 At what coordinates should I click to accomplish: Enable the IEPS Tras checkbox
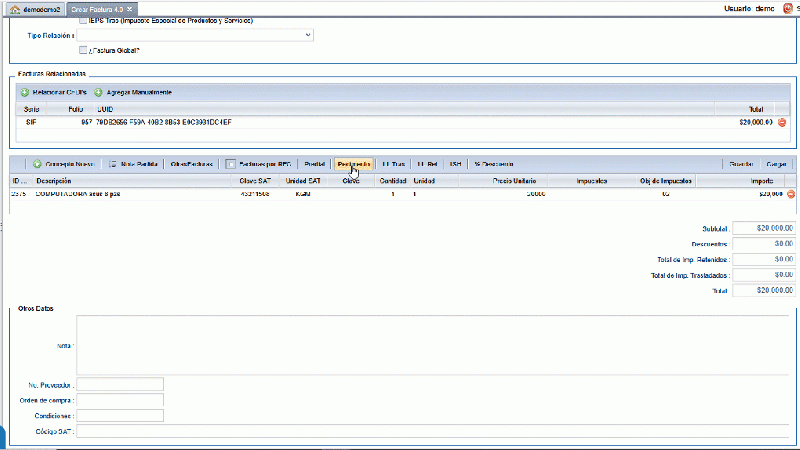click(83, 20)
